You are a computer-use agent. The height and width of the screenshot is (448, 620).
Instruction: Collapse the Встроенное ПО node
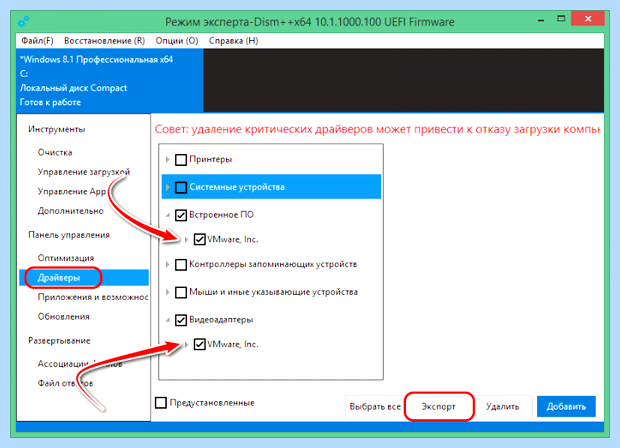[x=168, y=215]
